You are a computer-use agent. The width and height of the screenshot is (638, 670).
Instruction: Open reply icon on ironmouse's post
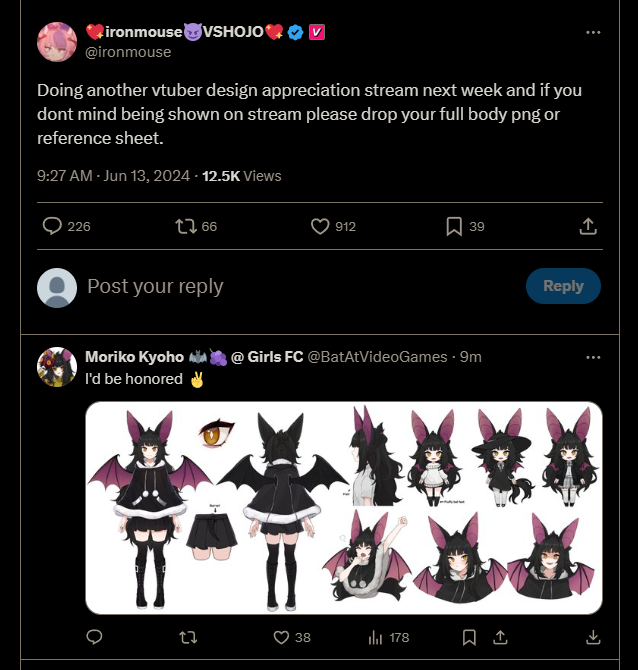tap(53, 227)
